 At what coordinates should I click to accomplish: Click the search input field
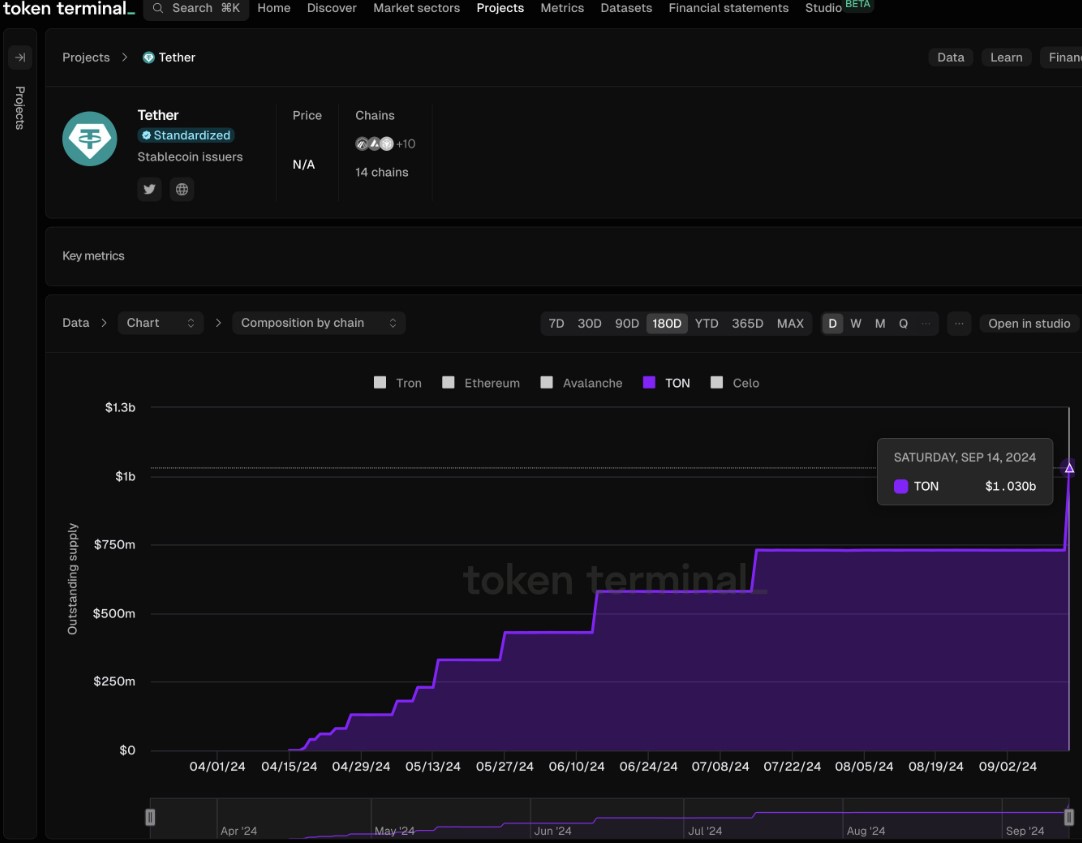(x=196, y=8)
